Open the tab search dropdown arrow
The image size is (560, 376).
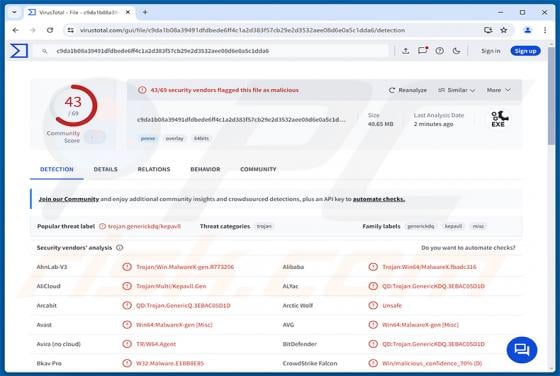14,12
